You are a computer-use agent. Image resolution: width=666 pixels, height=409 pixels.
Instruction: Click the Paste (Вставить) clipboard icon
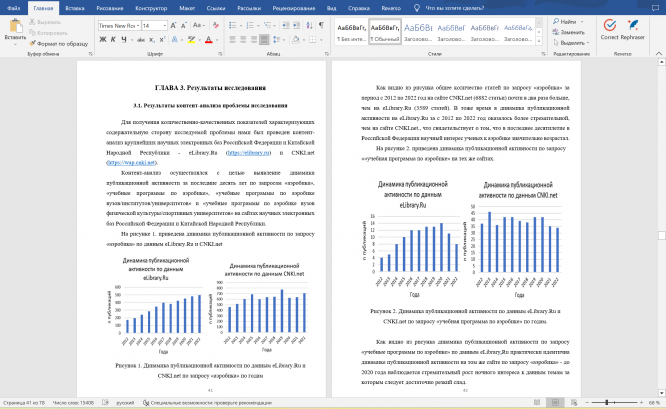click(x=15, y=26)
